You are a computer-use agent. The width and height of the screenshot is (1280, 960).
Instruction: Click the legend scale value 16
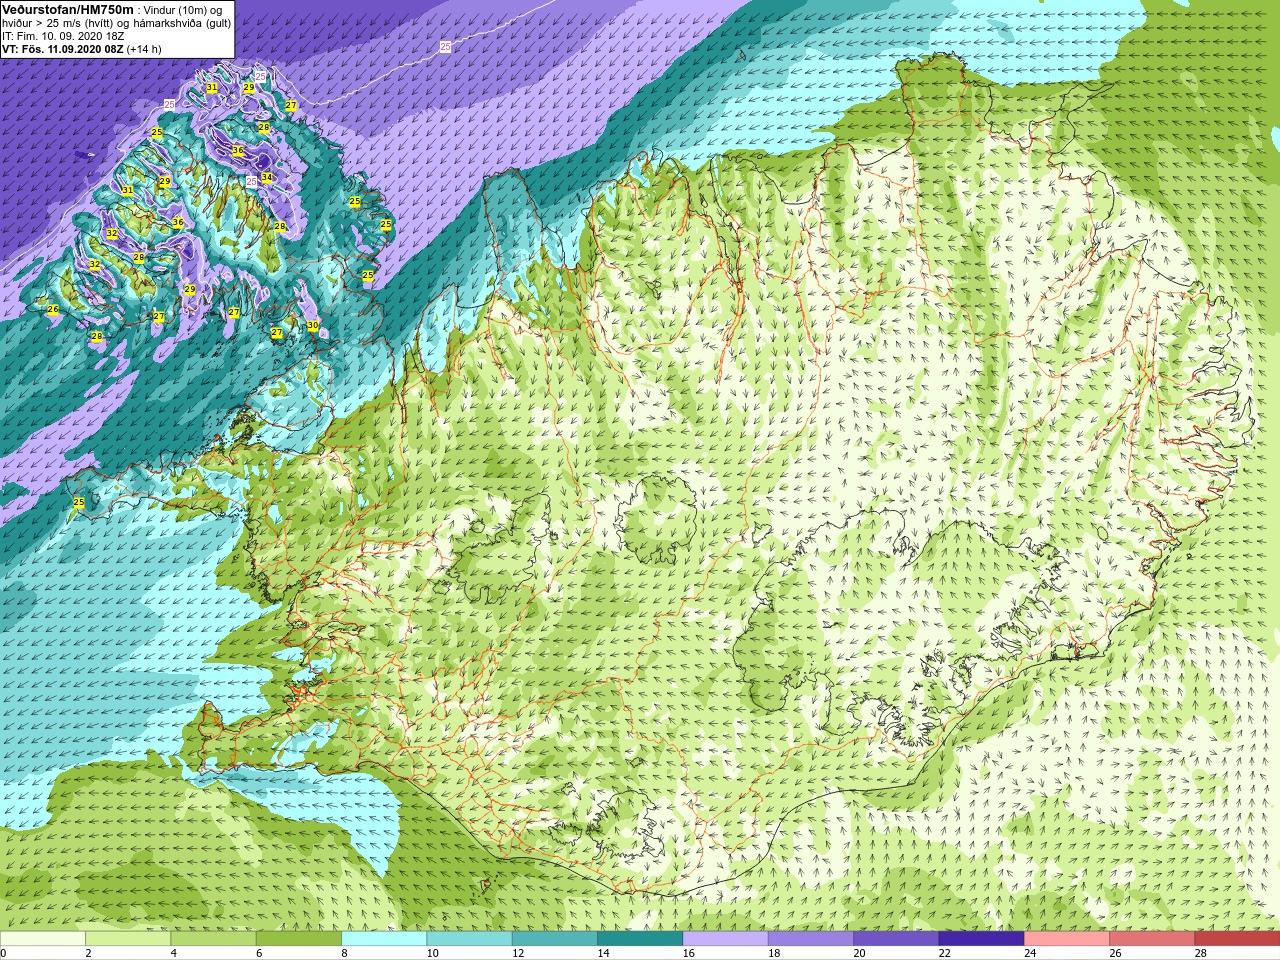tap(688, 953)
